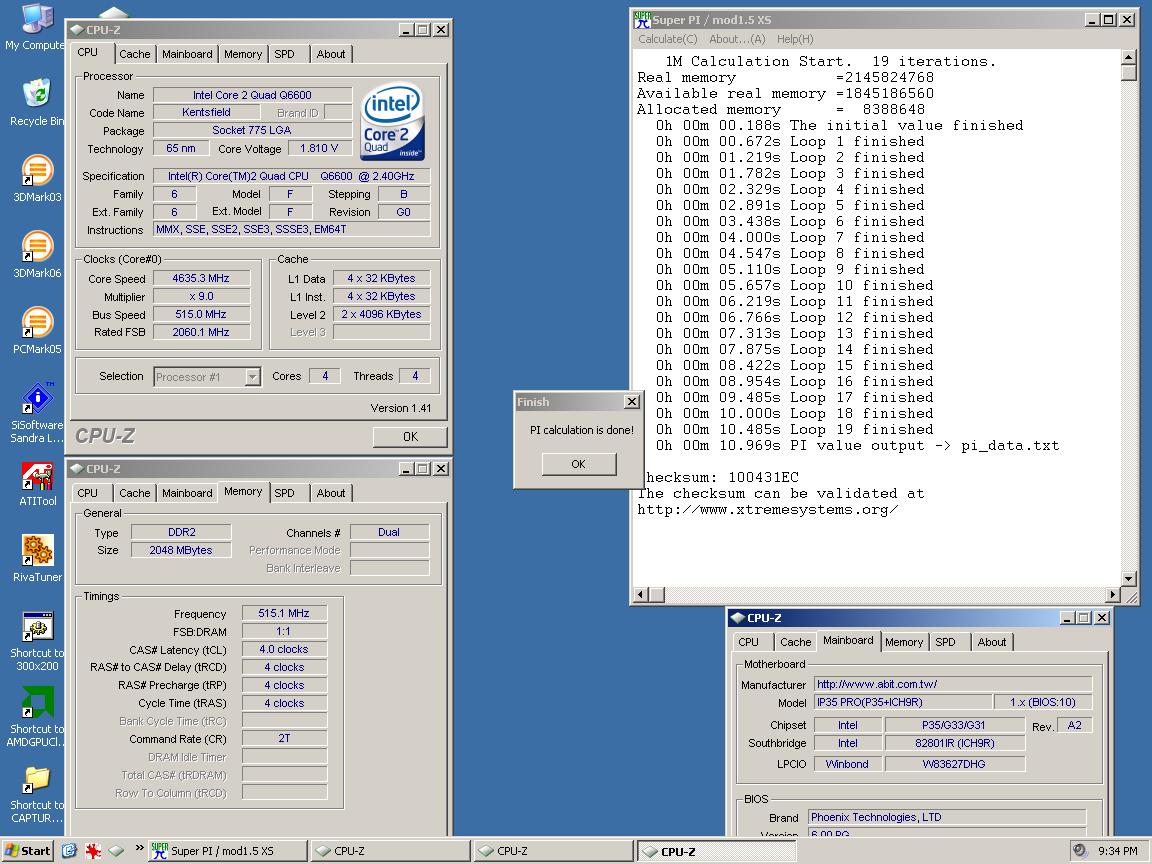Confirm the PI calculation is done dialog
Screen dimensions: 1152x864
coord(578,464)
